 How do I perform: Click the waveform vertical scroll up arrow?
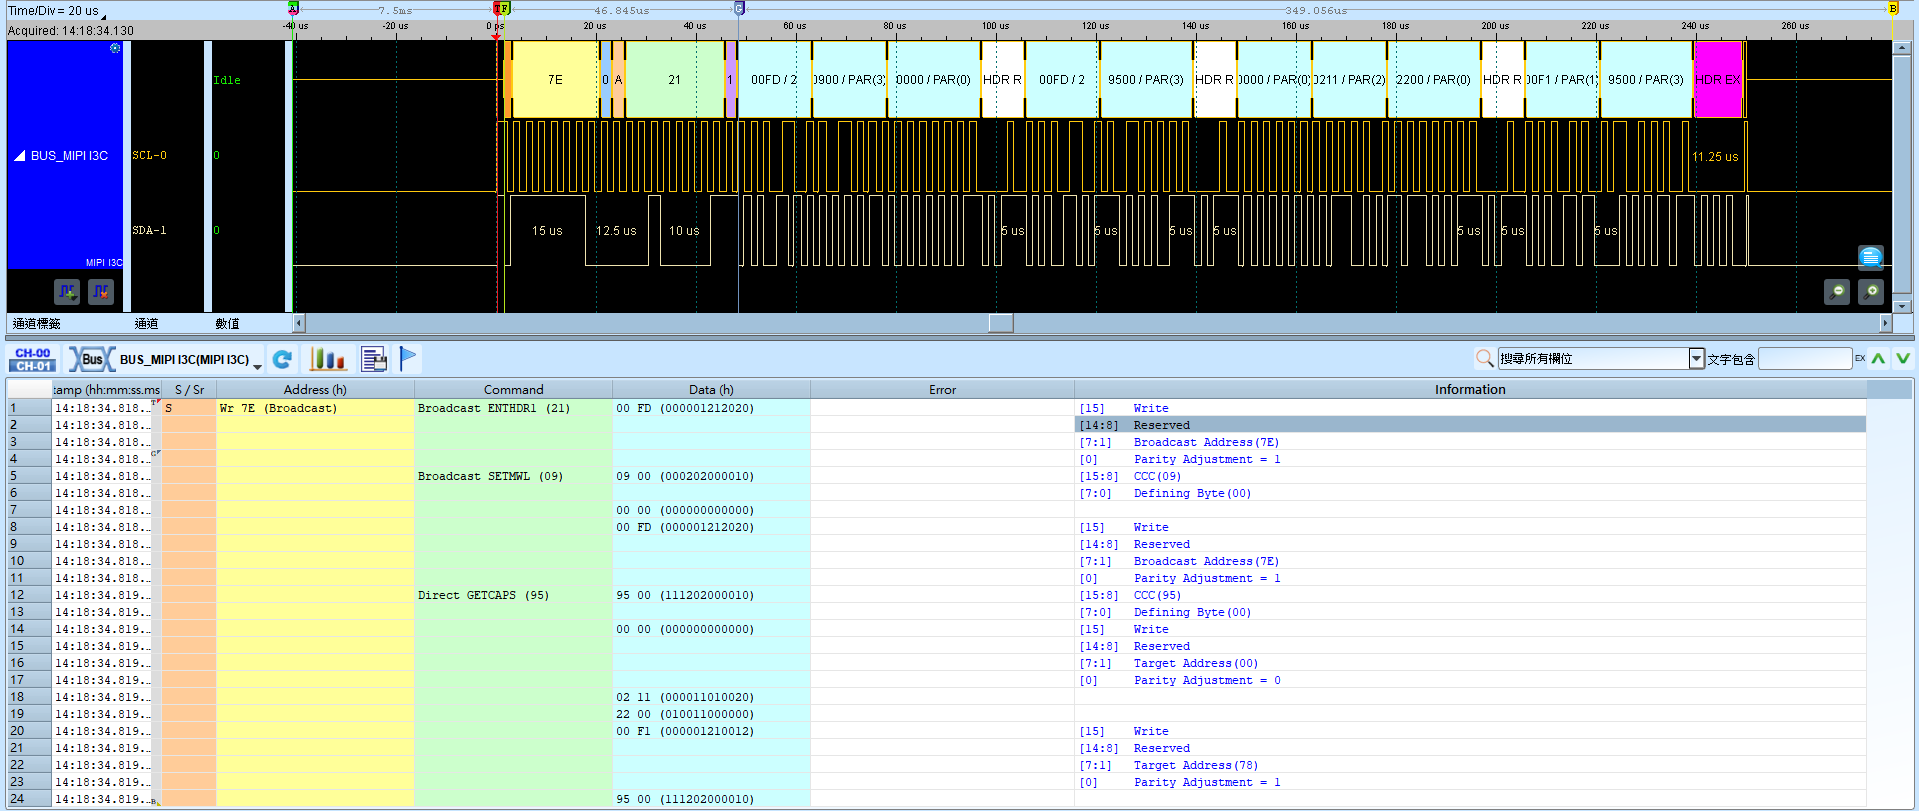[1902, 48]
